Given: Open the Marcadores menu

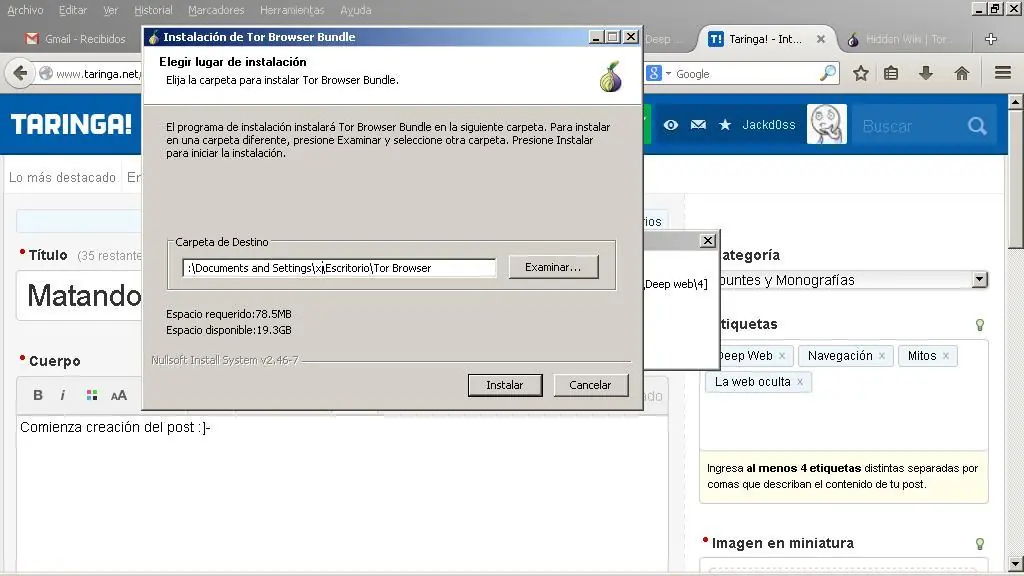Looking at the screenshot, I should click(216, 10).
